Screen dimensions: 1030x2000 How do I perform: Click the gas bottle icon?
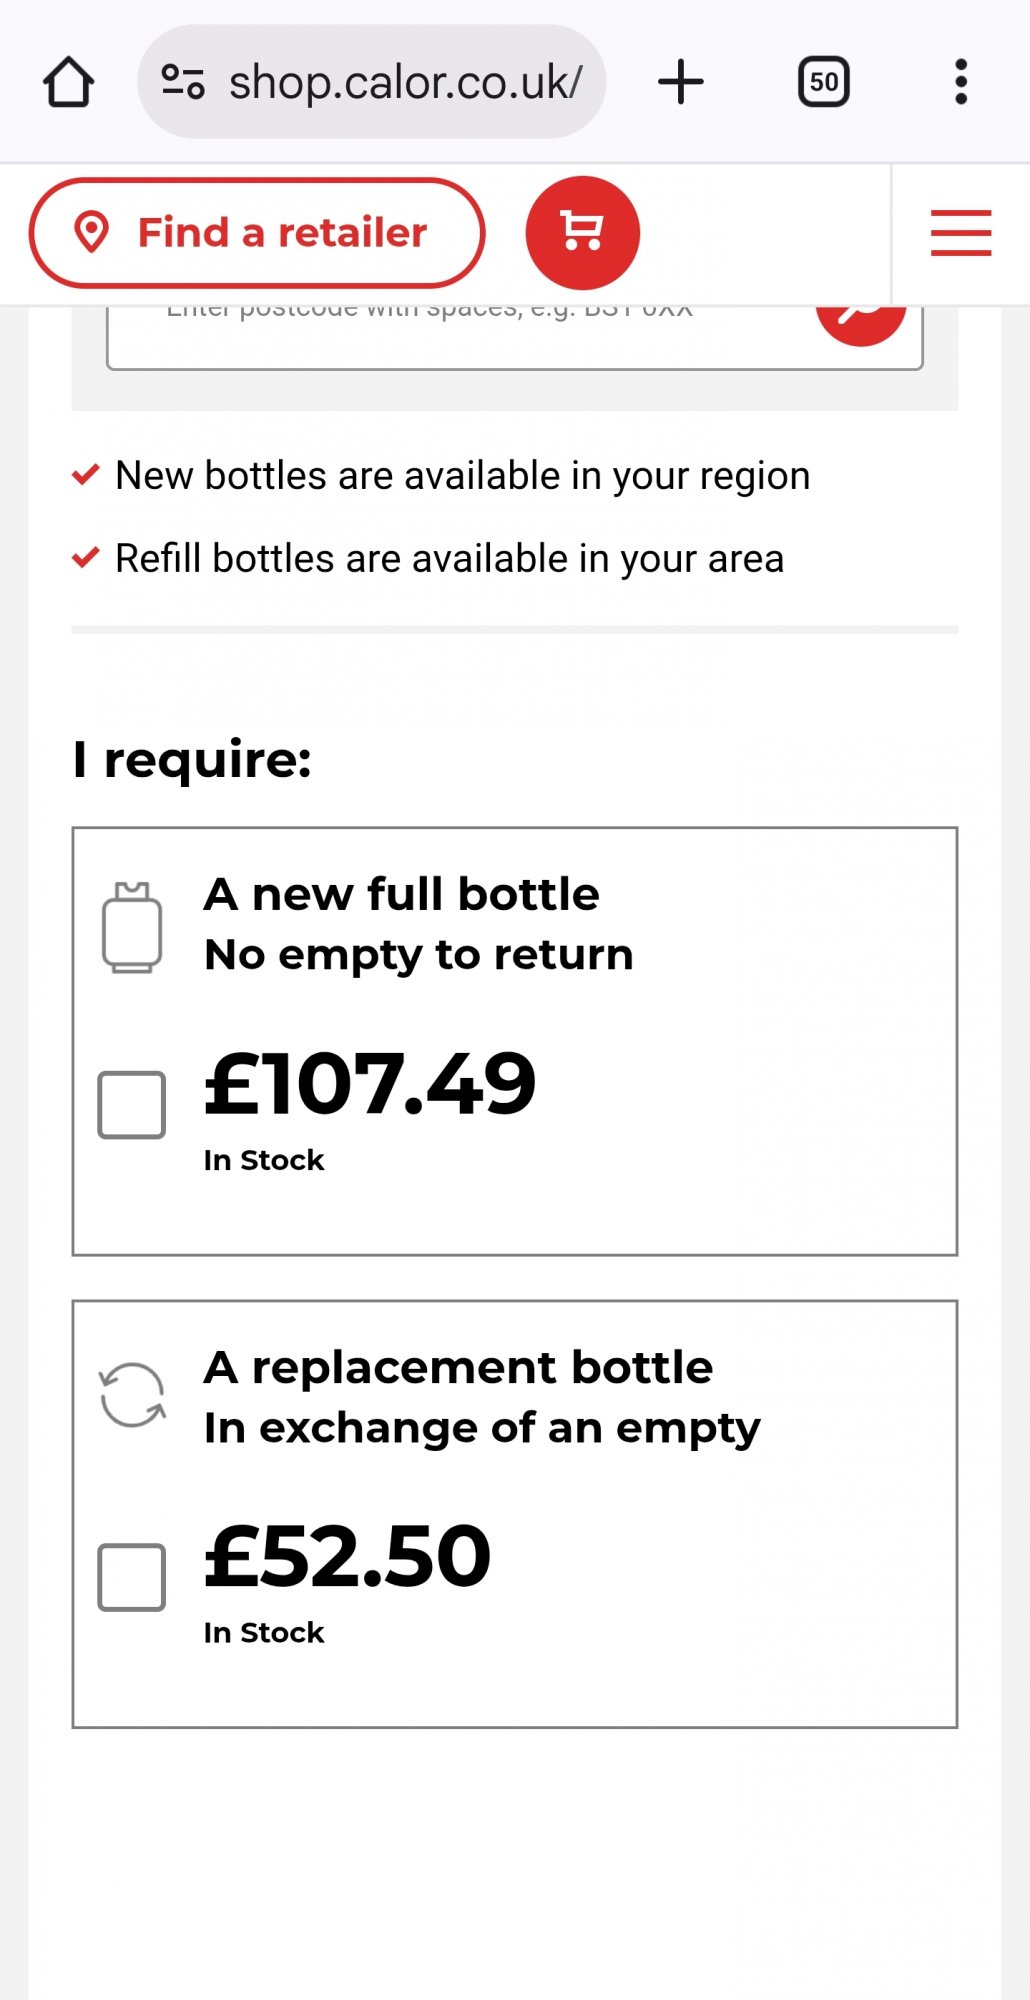pos(132,927)
